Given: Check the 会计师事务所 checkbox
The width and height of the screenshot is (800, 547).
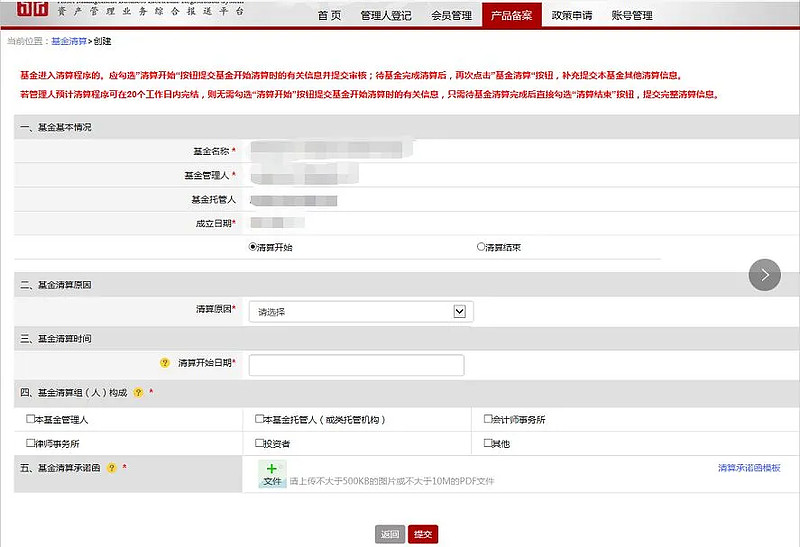Looking at the screenshot, I should (488, 419).
